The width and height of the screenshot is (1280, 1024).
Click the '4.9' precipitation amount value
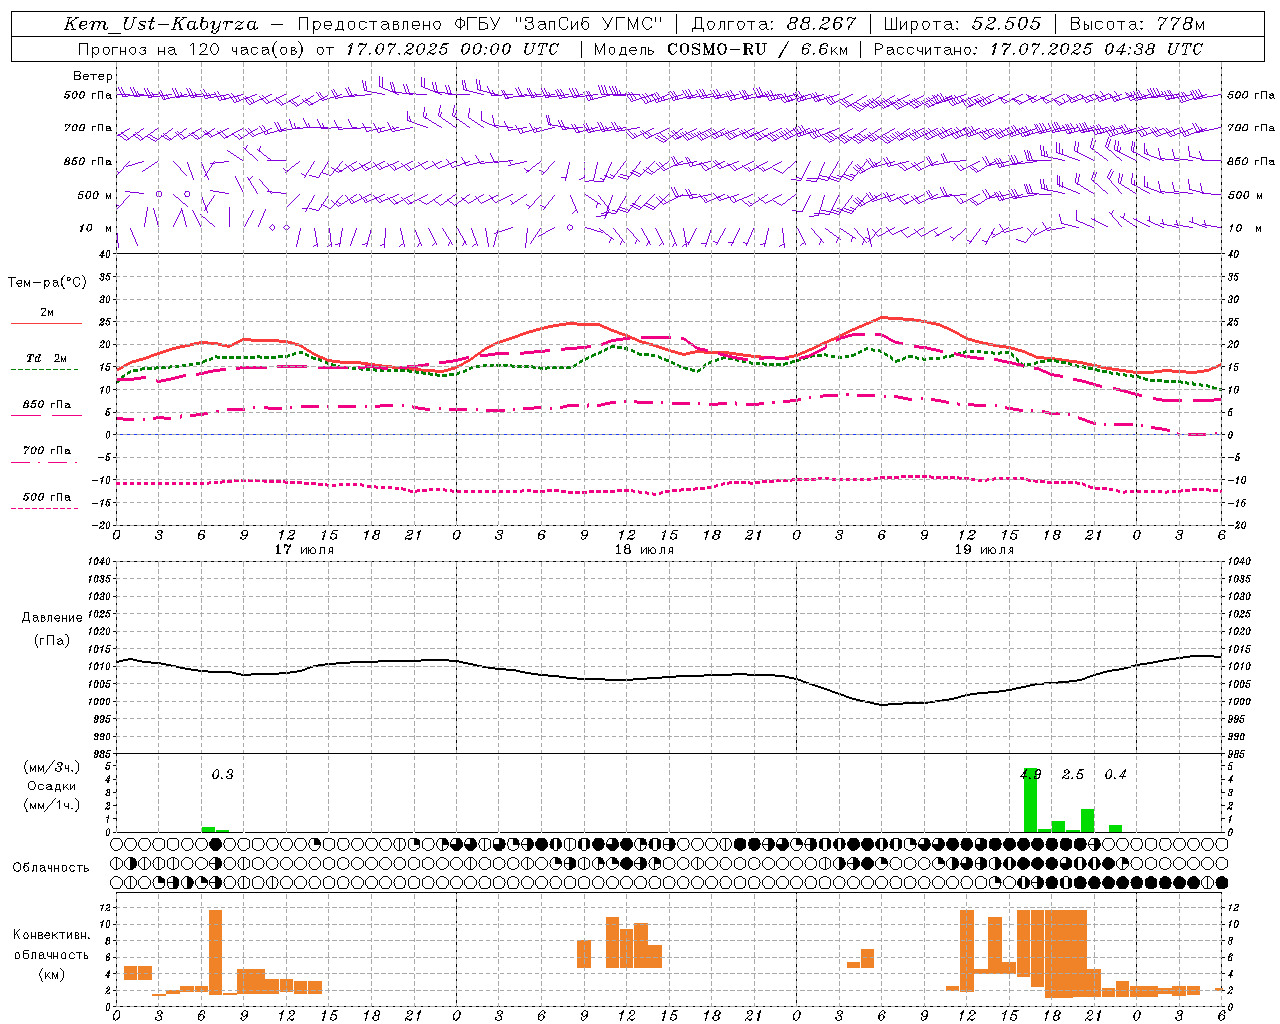(1031, 775)
